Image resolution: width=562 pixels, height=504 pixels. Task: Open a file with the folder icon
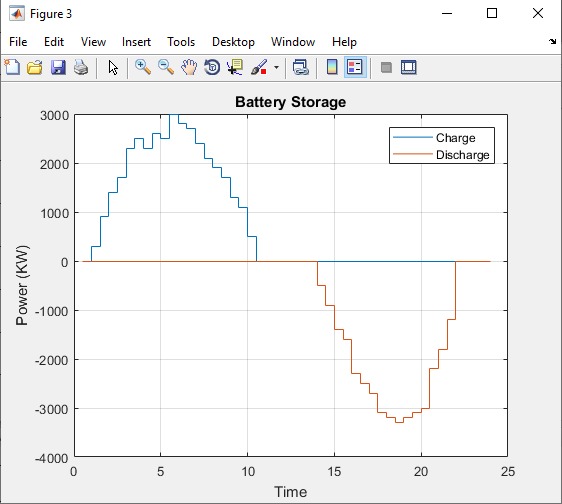tap(35, 67)
